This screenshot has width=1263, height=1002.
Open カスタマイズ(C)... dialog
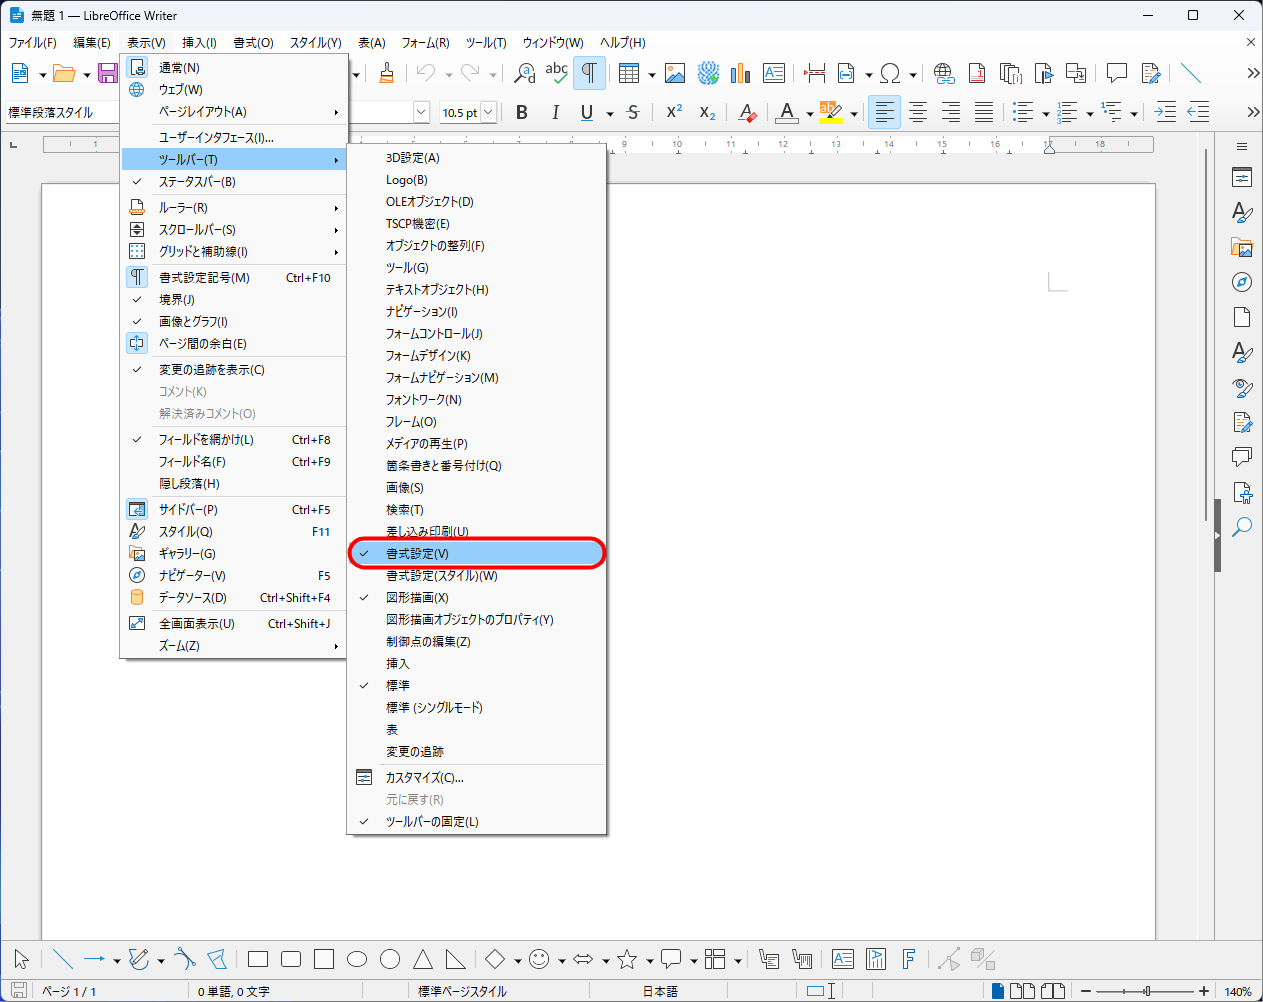click(x=425, y=778)
